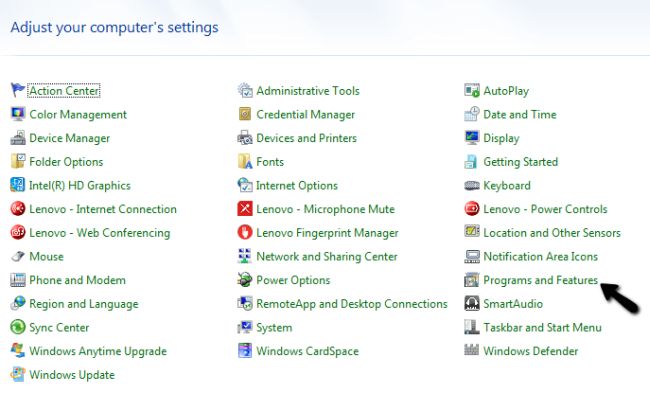Image resolution: width=650 pixels, height=393 pixels.
Task: Open the AutoPlay link
Action: (506, 91)
